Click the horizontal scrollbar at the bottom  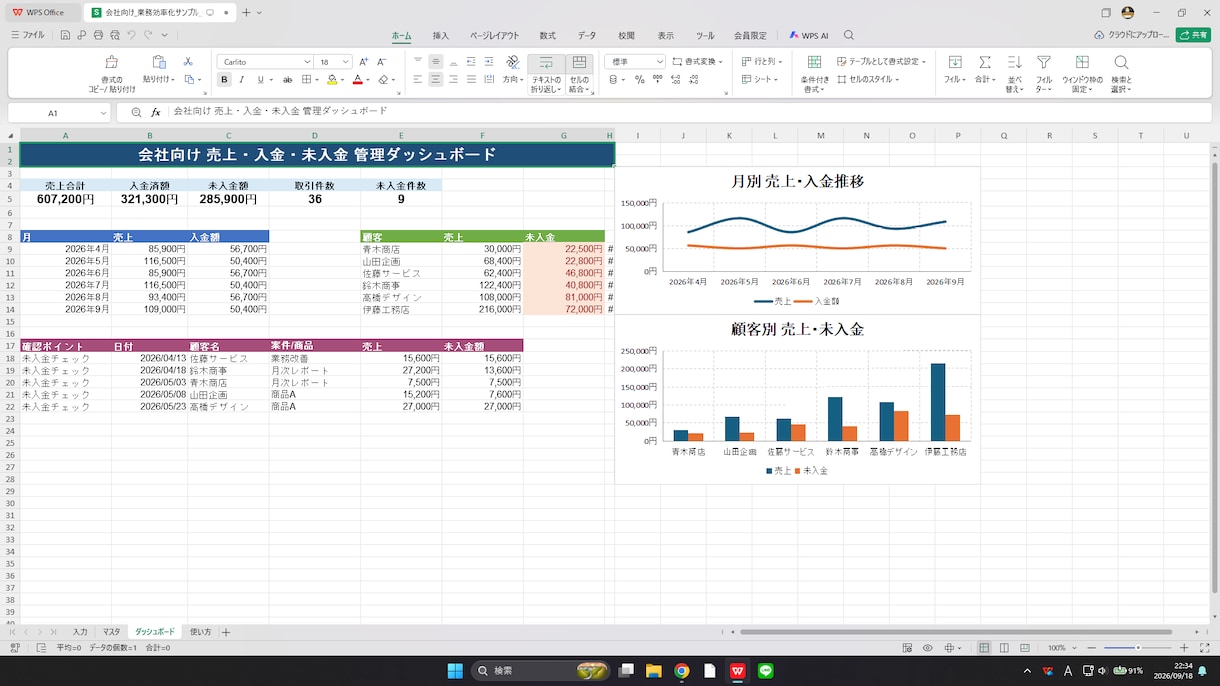tap(955, 632)
